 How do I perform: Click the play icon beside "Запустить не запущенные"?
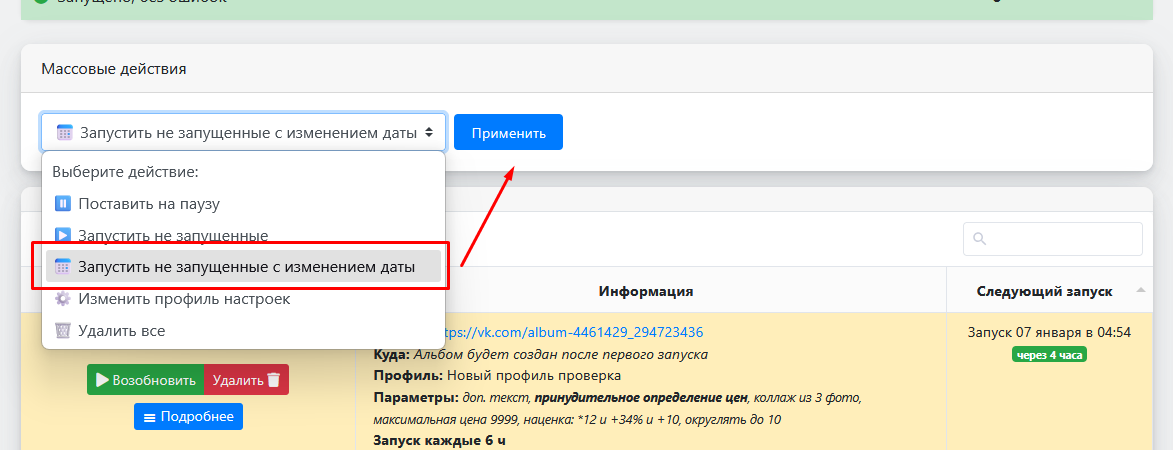click(x=63, y=236)
